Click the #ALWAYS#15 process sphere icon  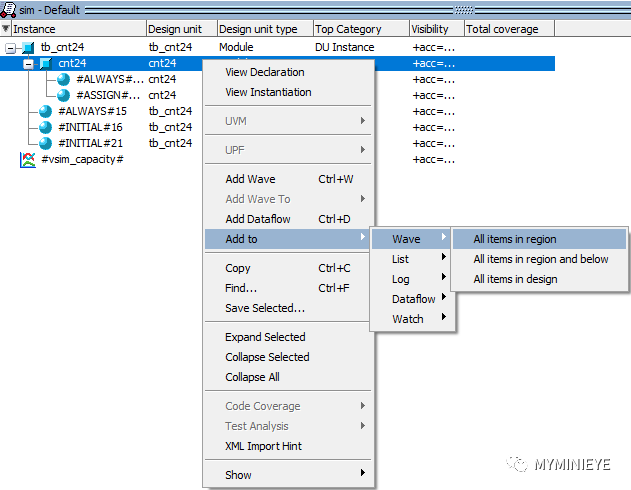46,111
